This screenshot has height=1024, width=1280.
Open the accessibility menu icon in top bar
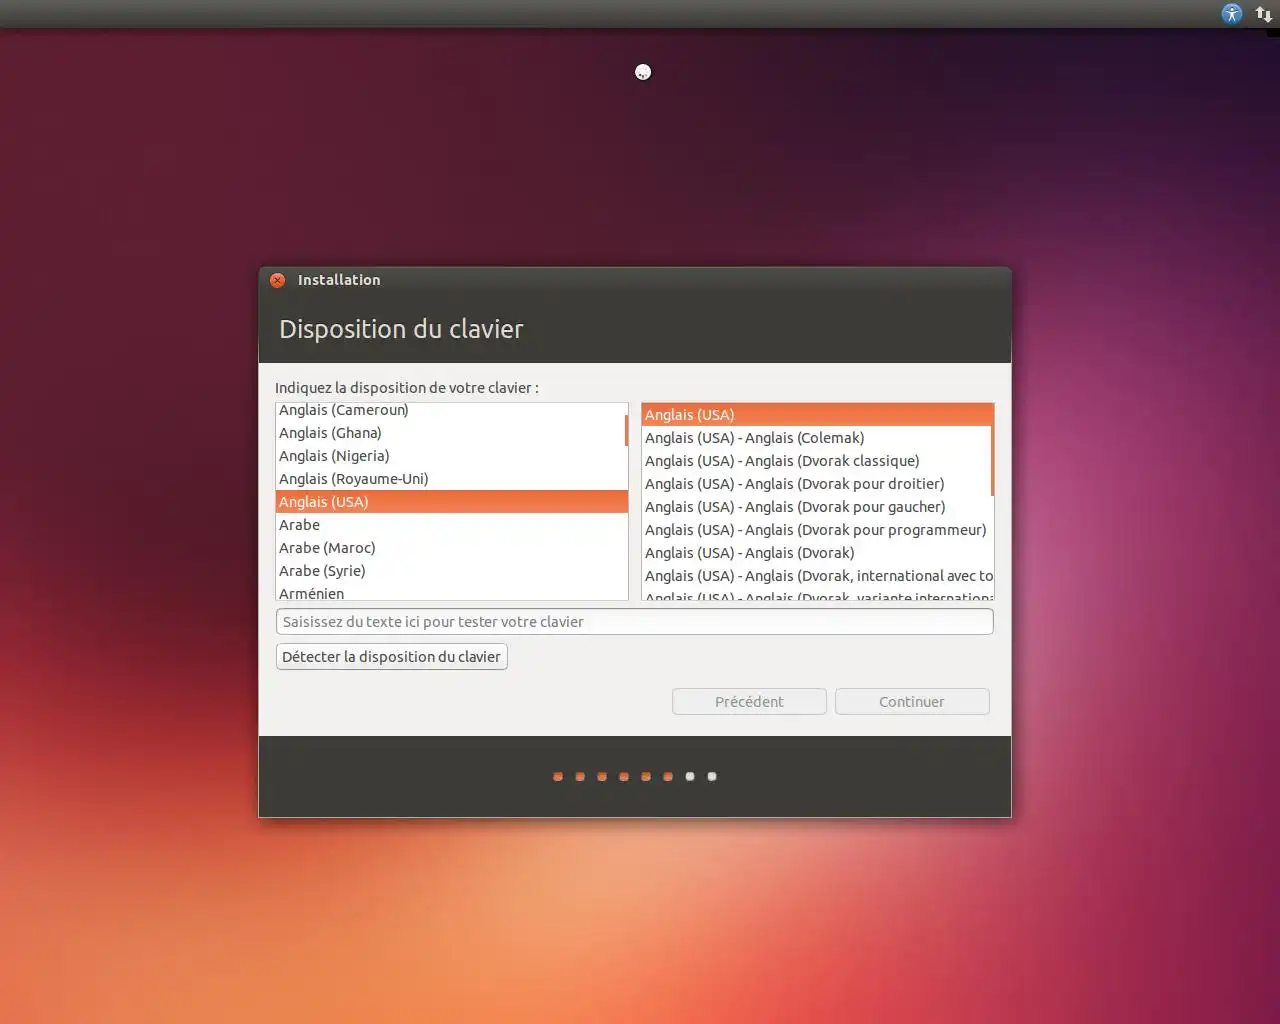coord(1232,14)
